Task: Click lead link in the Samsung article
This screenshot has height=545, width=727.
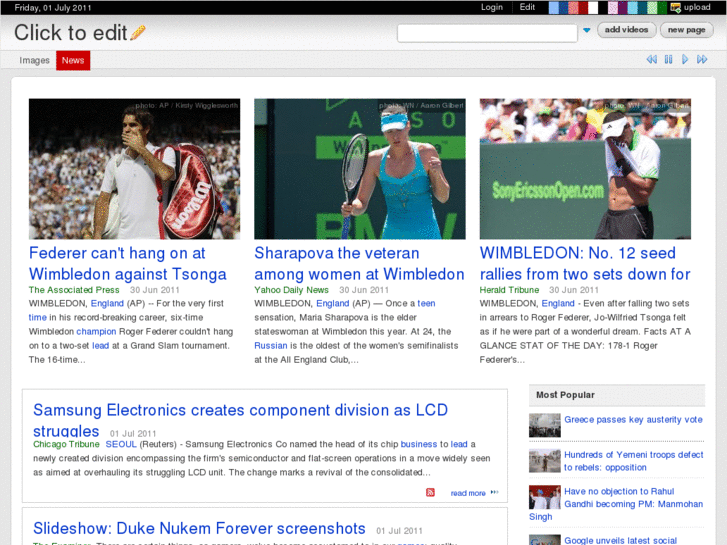Action: [459, 444]
